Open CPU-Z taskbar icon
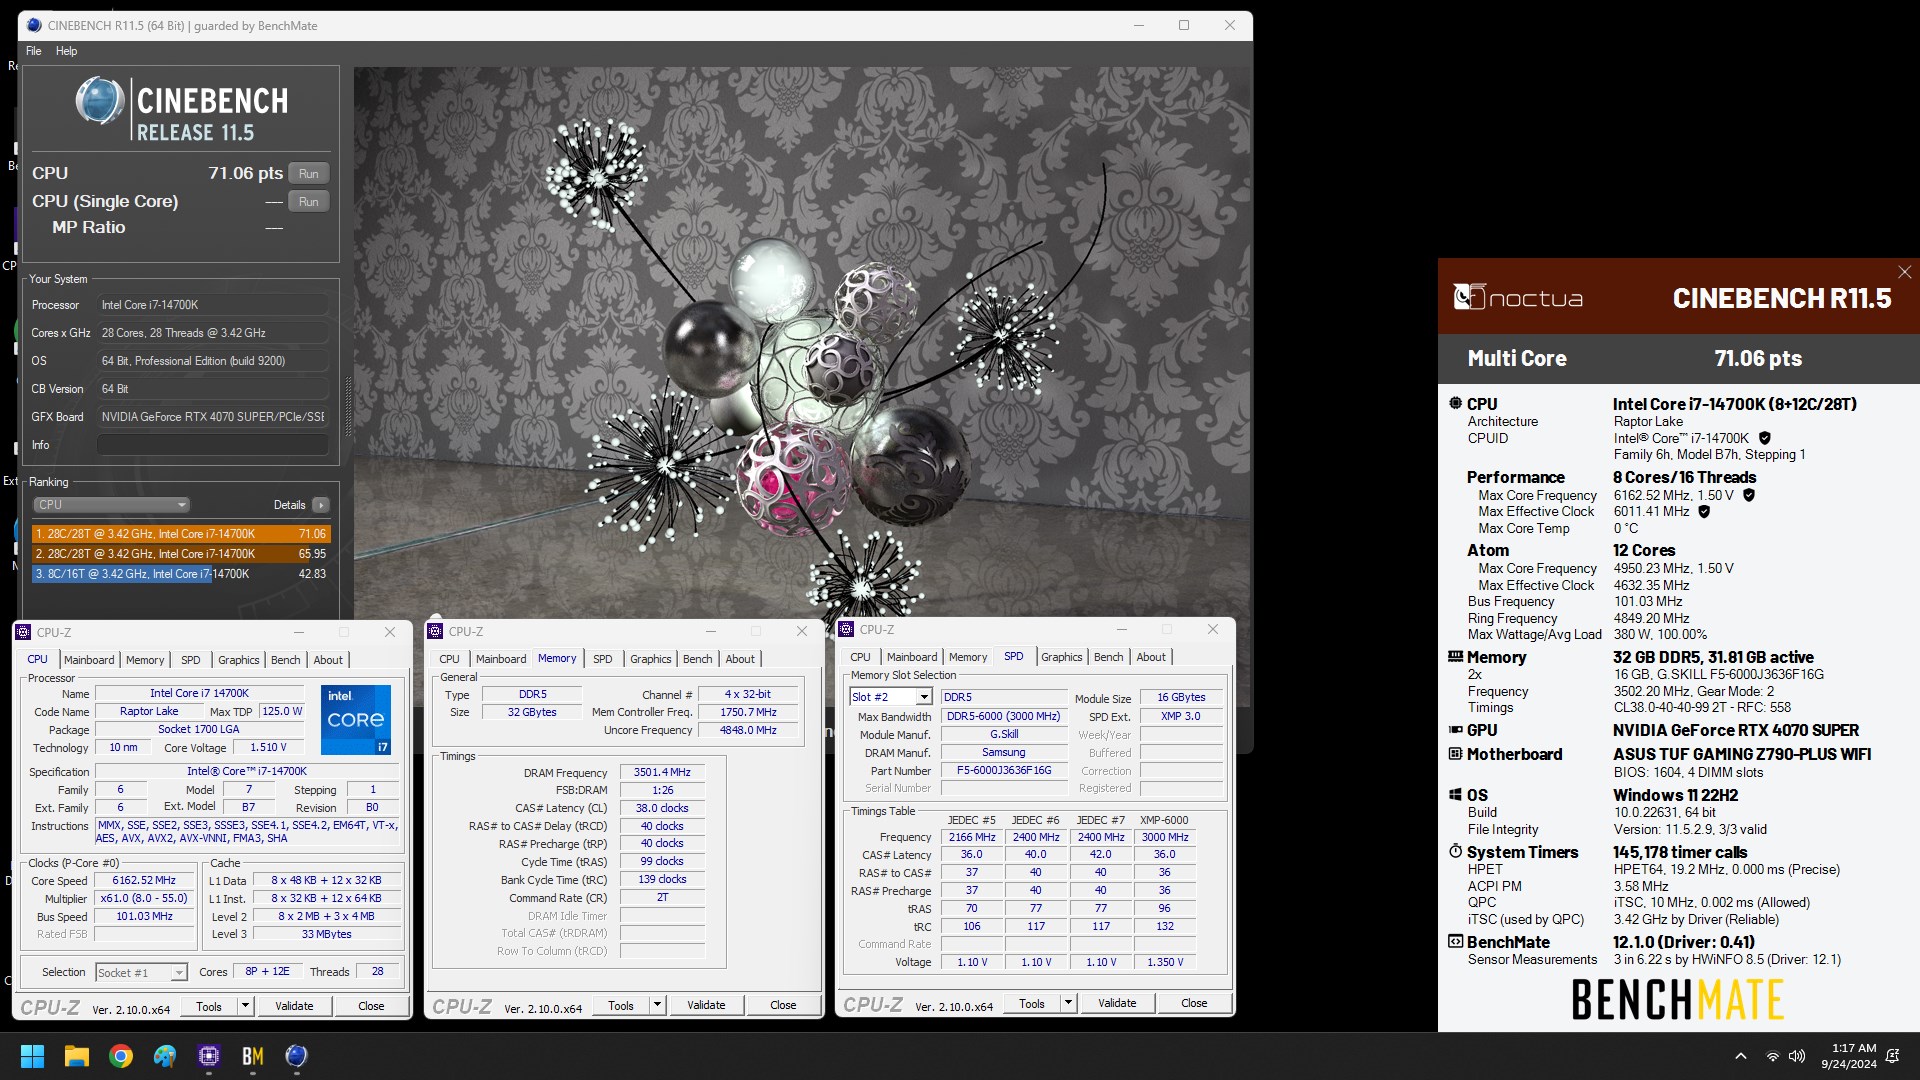1920x1080 pixels. tap(209, 1056)
